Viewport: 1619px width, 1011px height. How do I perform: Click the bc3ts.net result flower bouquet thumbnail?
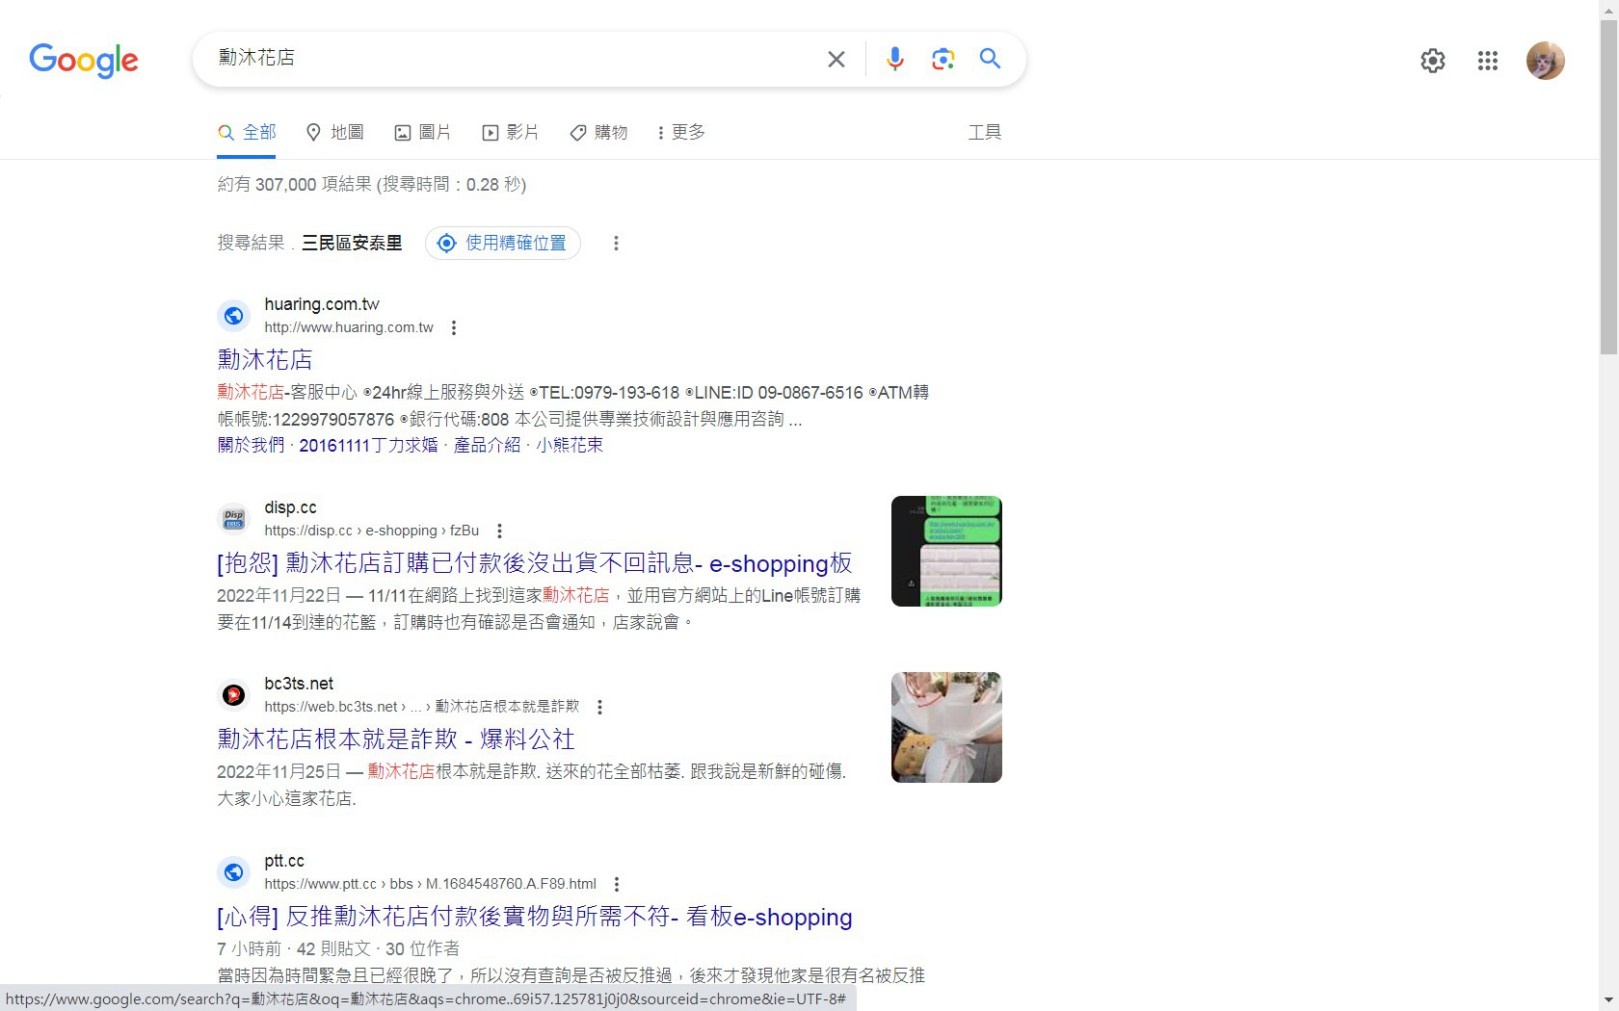coord(946,727)
